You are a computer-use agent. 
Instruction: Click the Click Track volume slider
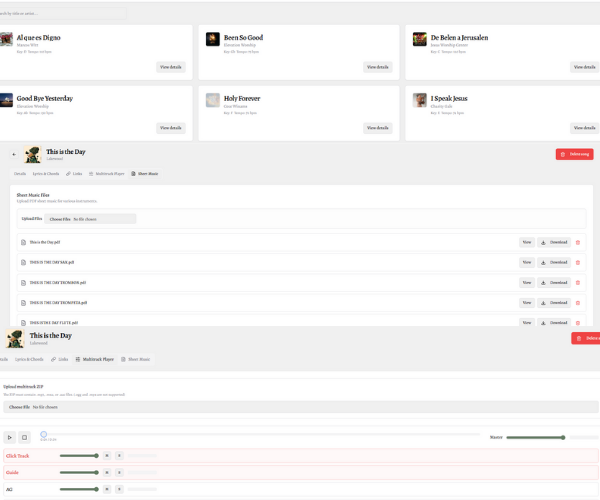(78, 455)
